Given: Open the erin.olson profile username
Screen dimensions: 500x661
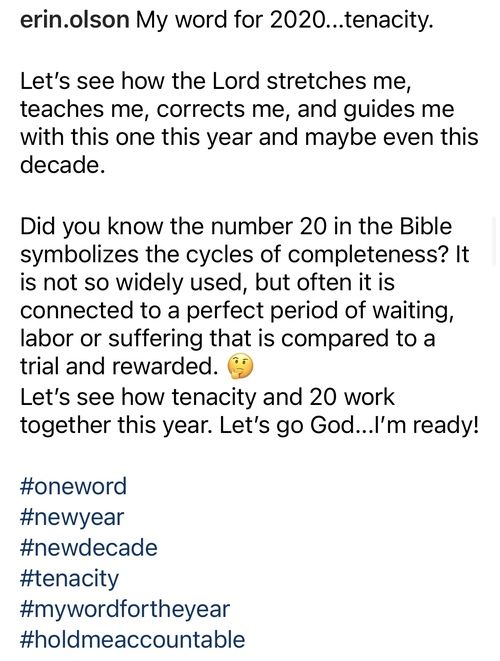Looking at the screenshot, I should point(75,20).
